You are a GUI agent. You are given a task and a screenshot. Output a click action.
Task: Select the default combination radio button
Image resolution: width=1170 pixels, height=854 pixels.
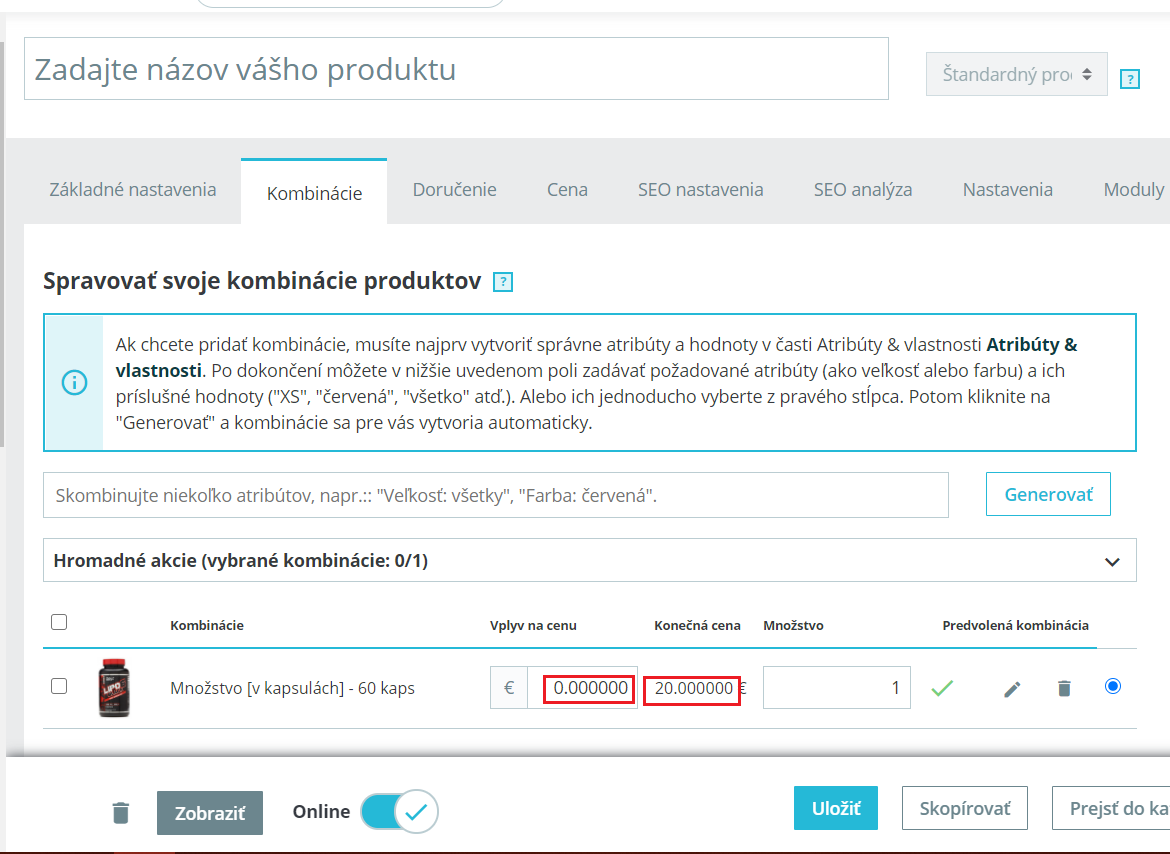(1113, 686)
